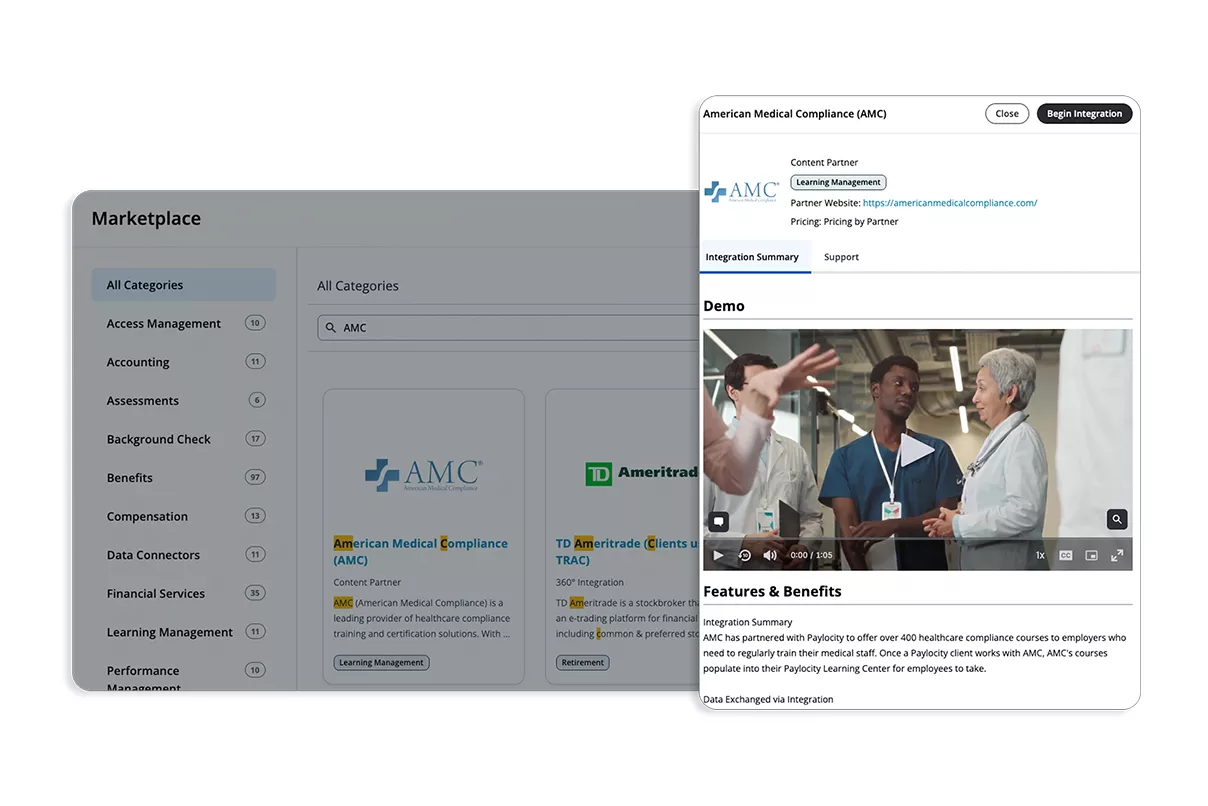Click the large center play button
Screen dimensions: 1208x806
pyautogui.click(x=917, y=450)
